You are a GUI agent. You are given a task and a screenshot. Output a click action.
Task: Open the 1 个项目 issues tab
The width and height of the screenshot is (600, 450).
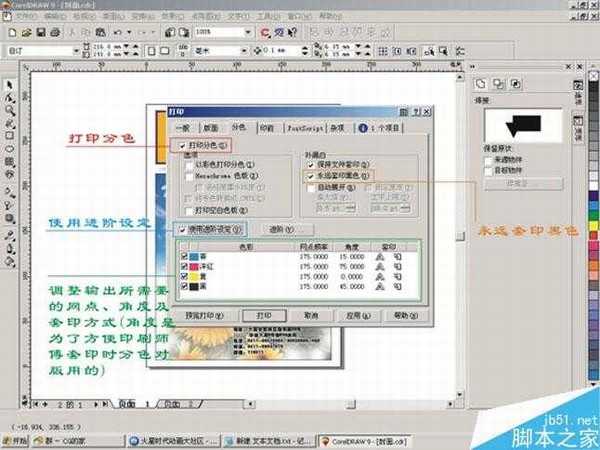point(379,128)
